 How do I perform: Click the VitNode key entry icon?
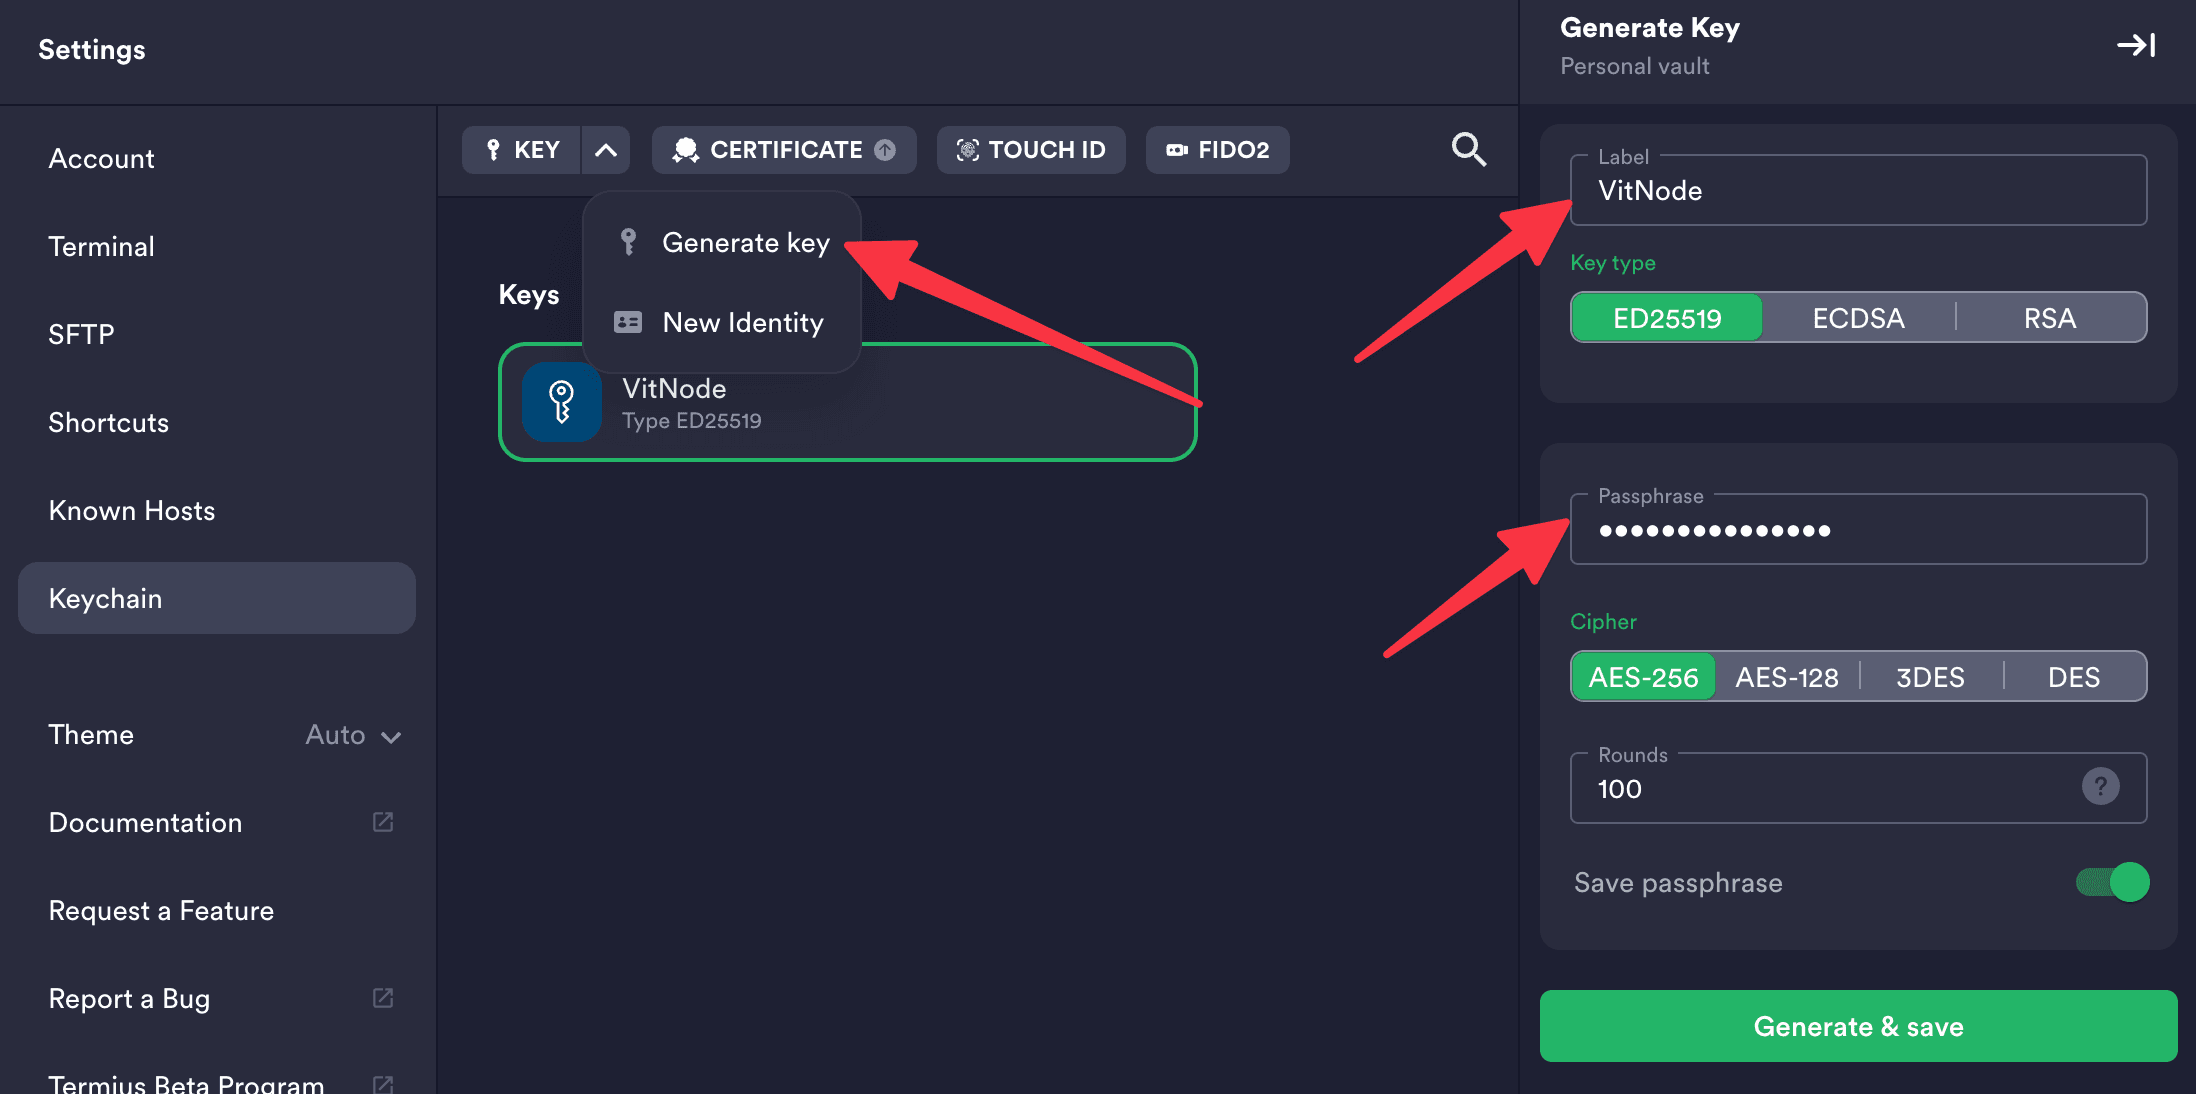click(560, 403)
